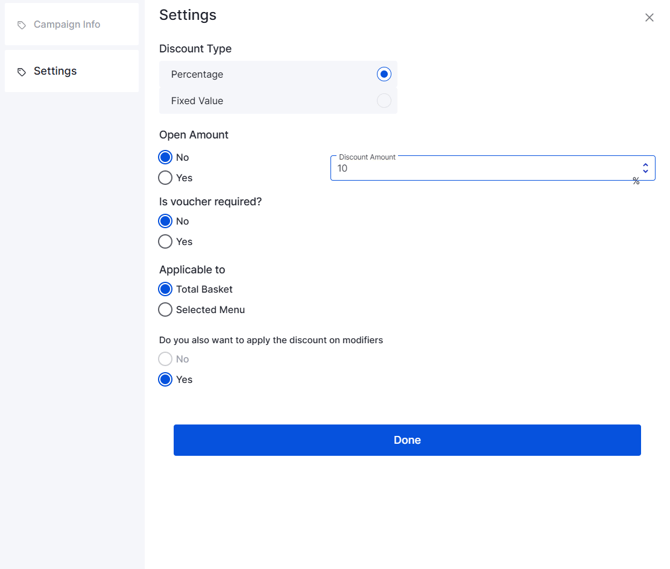670x569 pixels.
Task: Select Yes for voucher required
Action: (x=166, y=242)
